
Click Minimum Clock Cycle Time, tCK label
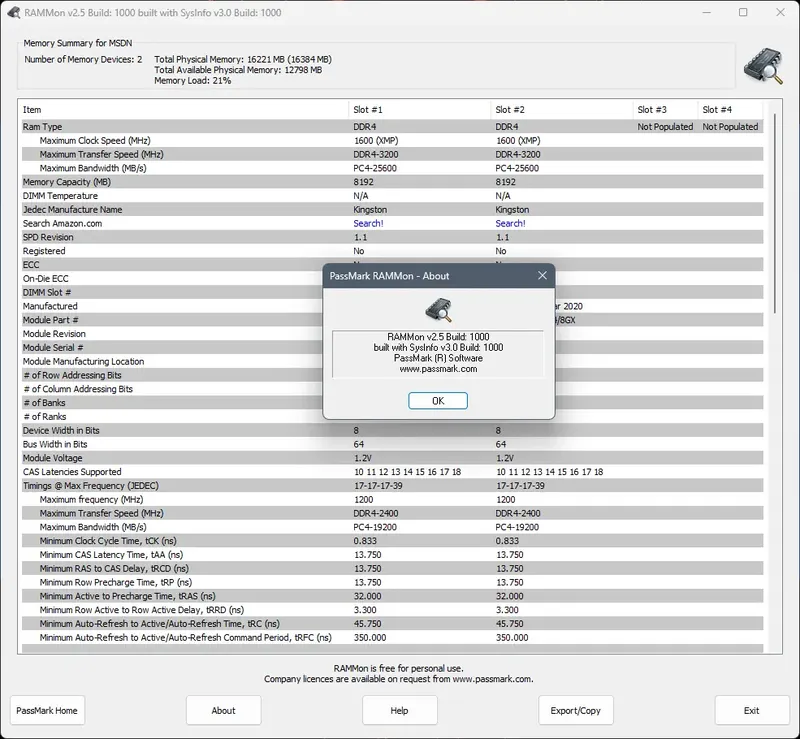tap(108, 540)
